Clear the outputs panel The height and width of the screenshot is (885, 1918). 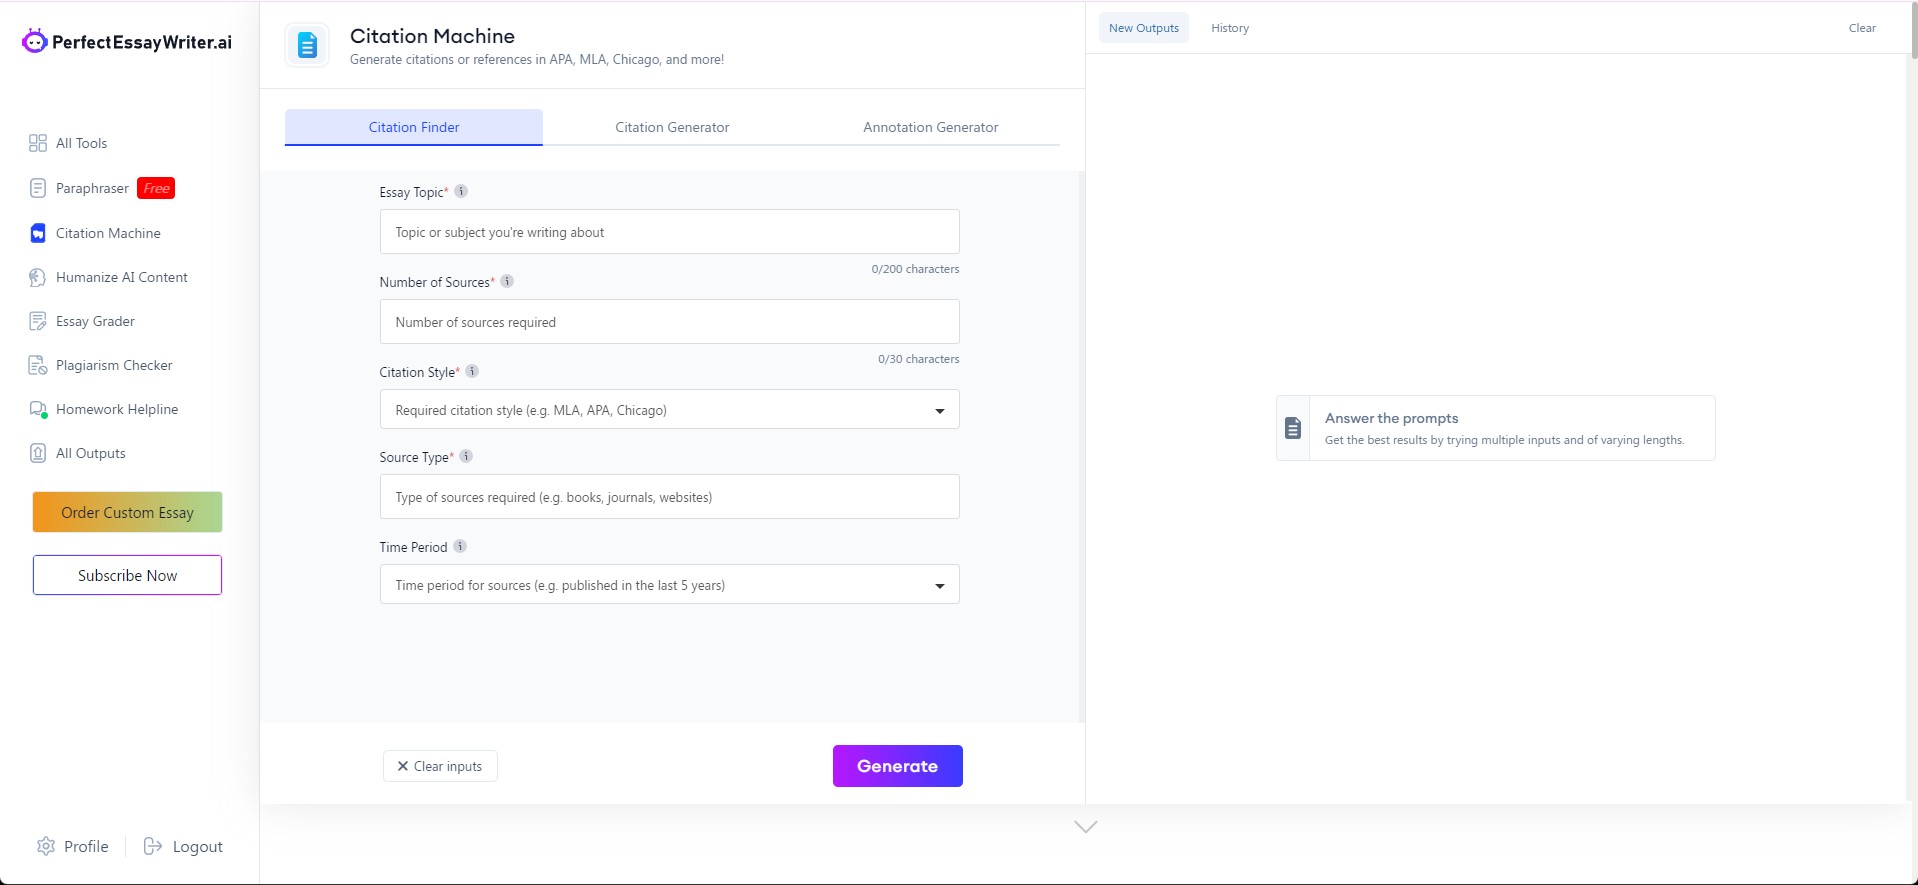pos(1862,28)
